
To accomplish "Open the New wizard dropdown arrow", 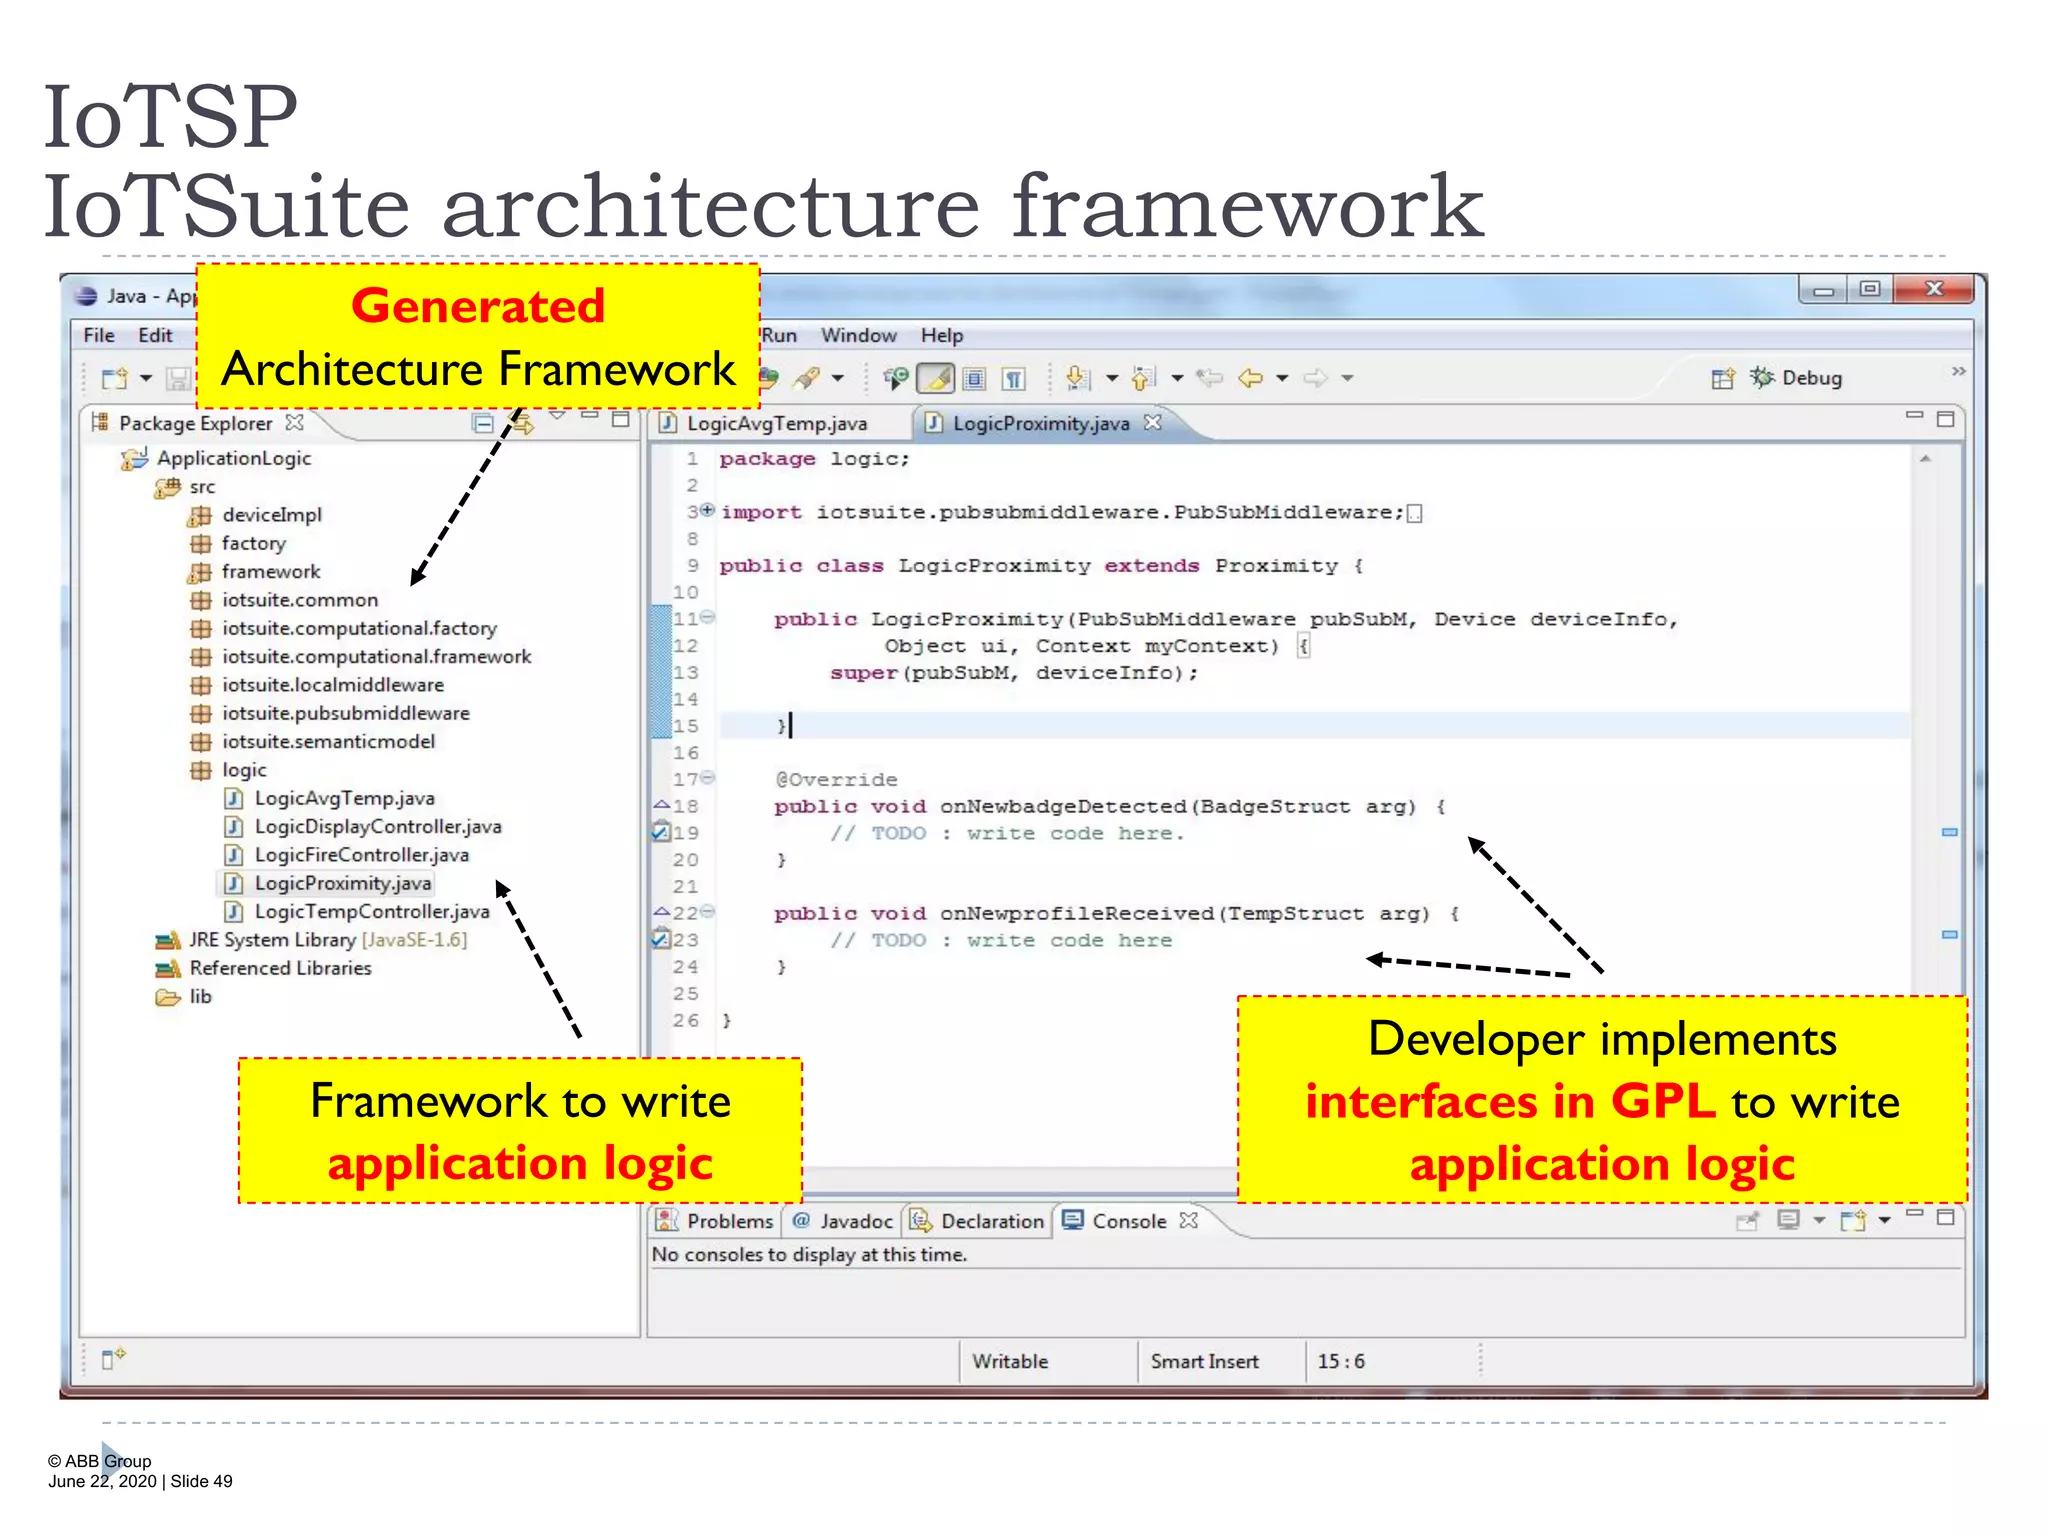I will (146, 378).
